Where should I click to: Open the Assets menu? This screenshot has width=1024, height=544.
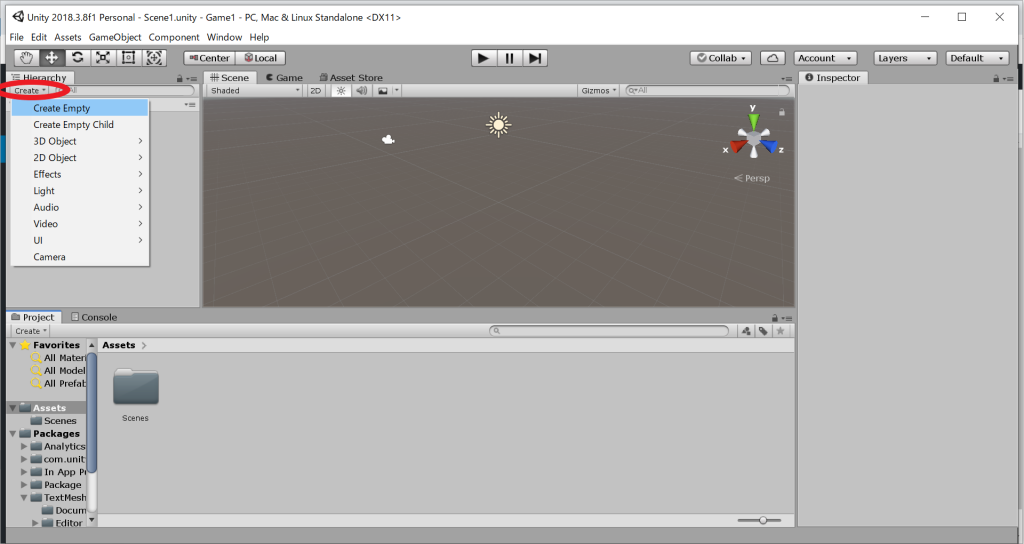[68, 37]
